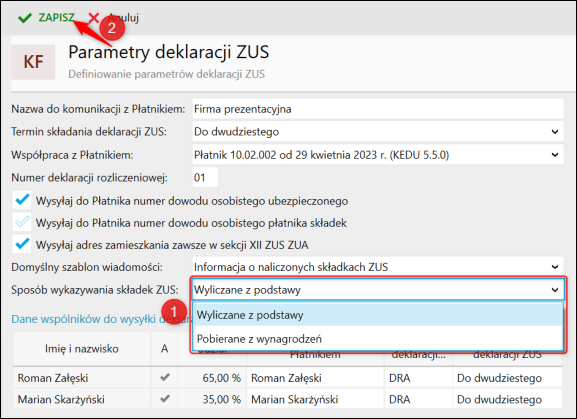Toggle sending payer's ID number checkbox

(x=22, y=222)
